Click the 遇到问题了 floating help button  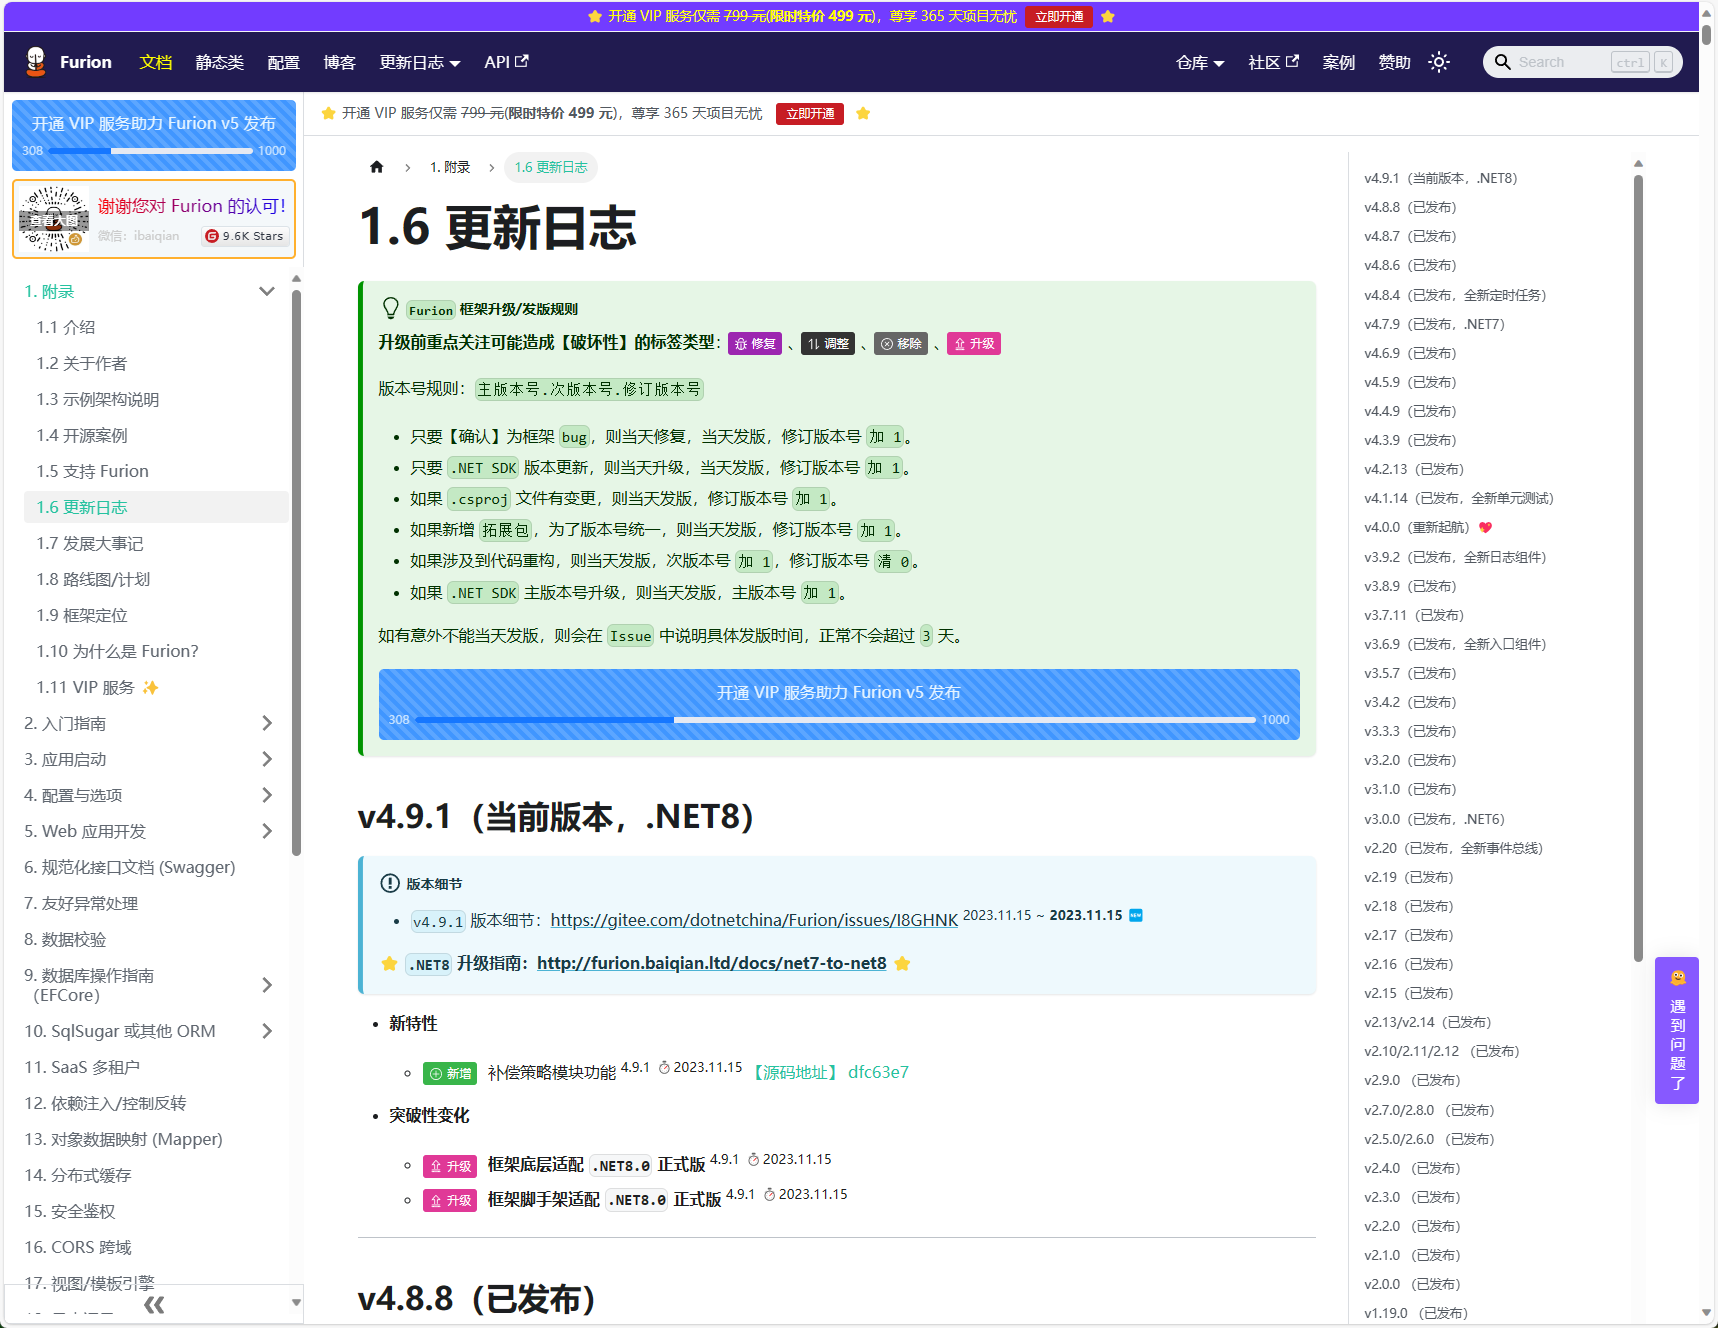1677,1030
